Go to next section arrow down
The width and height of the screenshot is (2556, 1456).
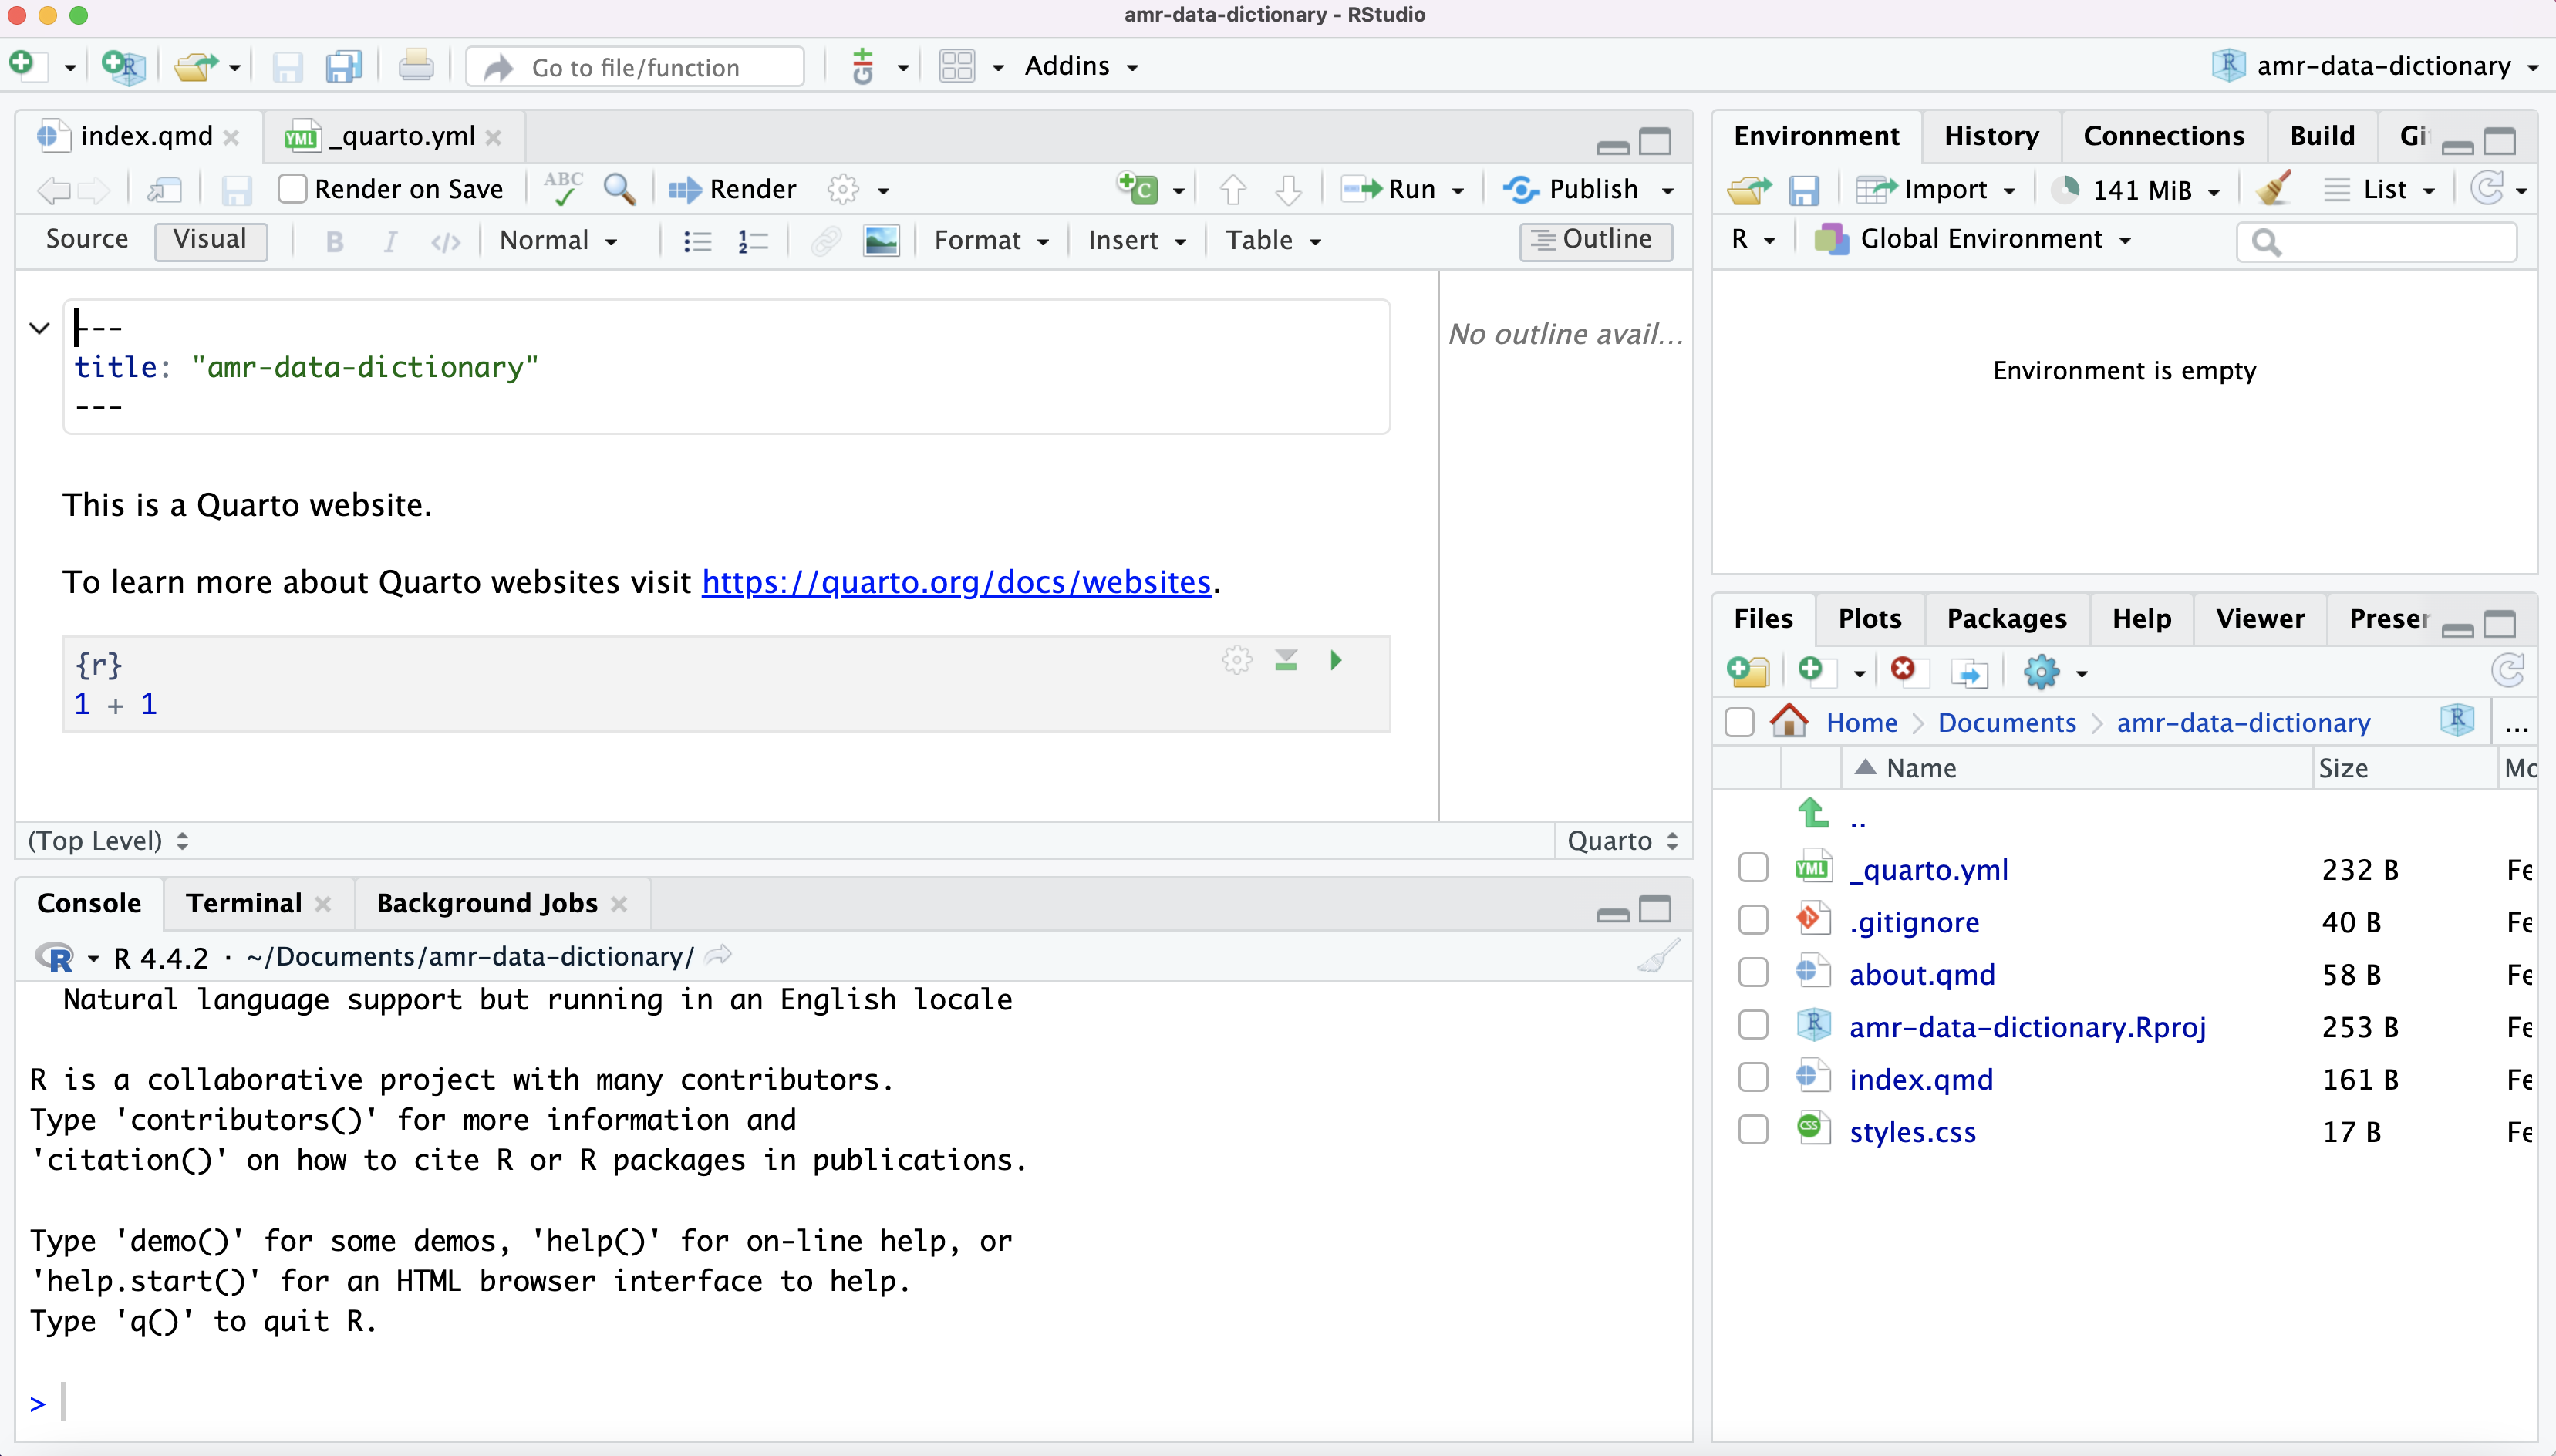pyautogui.click(x=1289, y=189)
